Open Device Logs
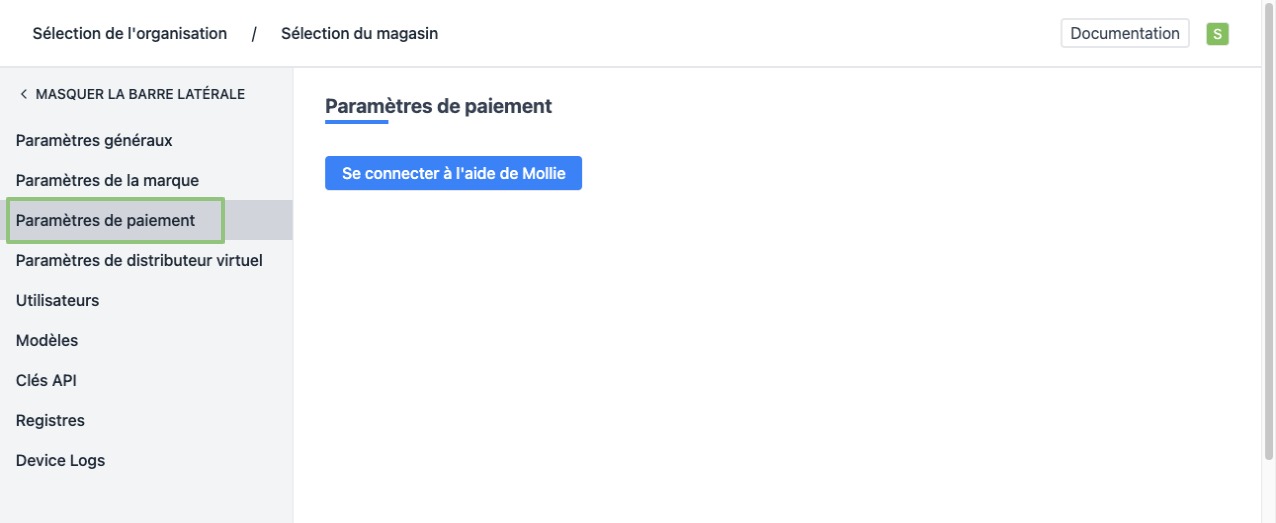Screen dimensions: 1276x523 click(x=60, y=461)
